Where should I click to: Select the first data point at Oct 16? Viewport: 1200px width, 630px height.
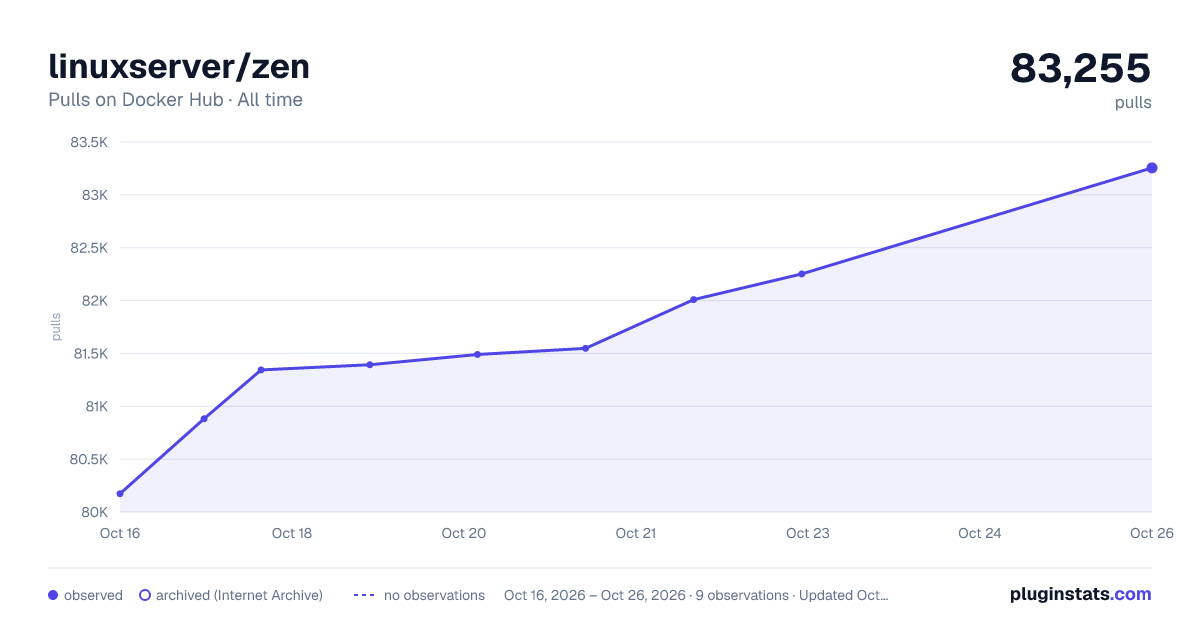120,494
